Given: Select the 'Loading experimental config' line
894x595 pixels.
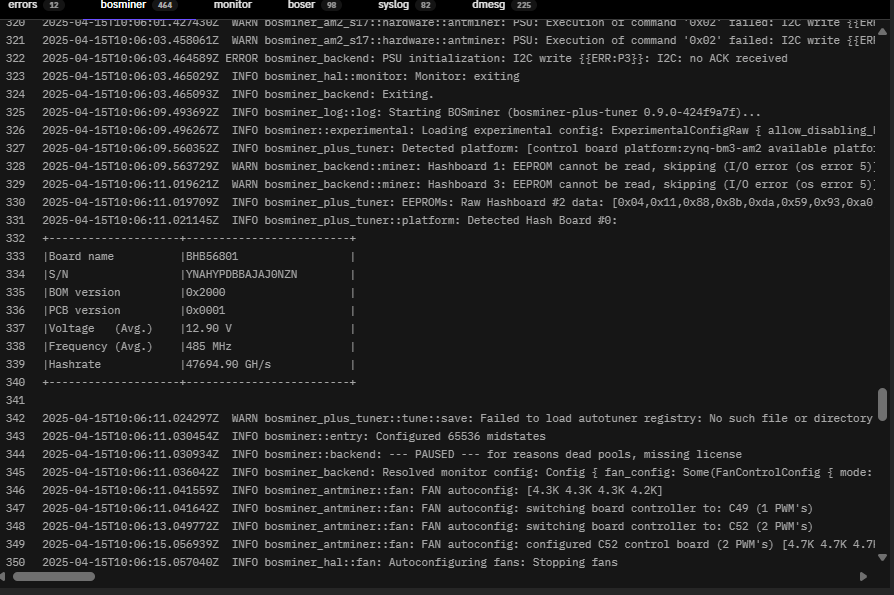Looking at the screenshot, I should [458, 131].
